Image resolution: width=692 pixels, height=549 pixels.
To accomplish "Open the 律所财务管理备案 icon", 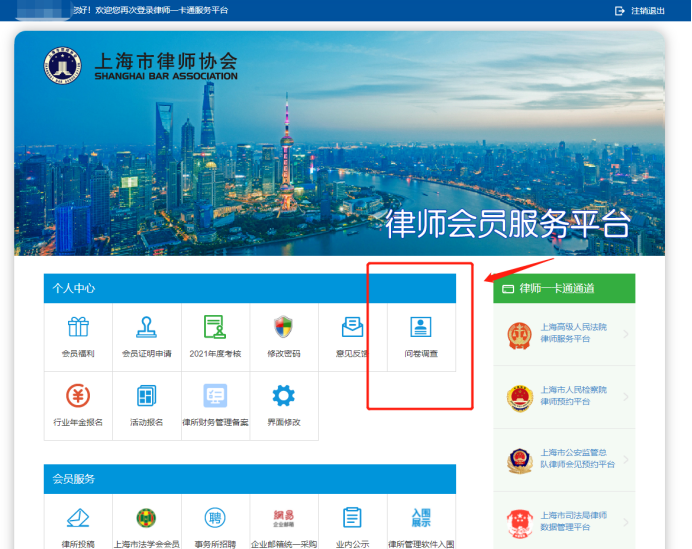I will pyautogui.click(x=215, y=397).
